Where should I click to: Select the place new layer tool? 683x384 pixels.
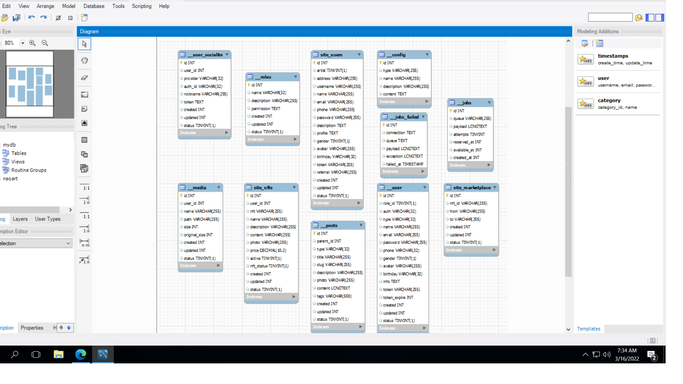(85, 94)
